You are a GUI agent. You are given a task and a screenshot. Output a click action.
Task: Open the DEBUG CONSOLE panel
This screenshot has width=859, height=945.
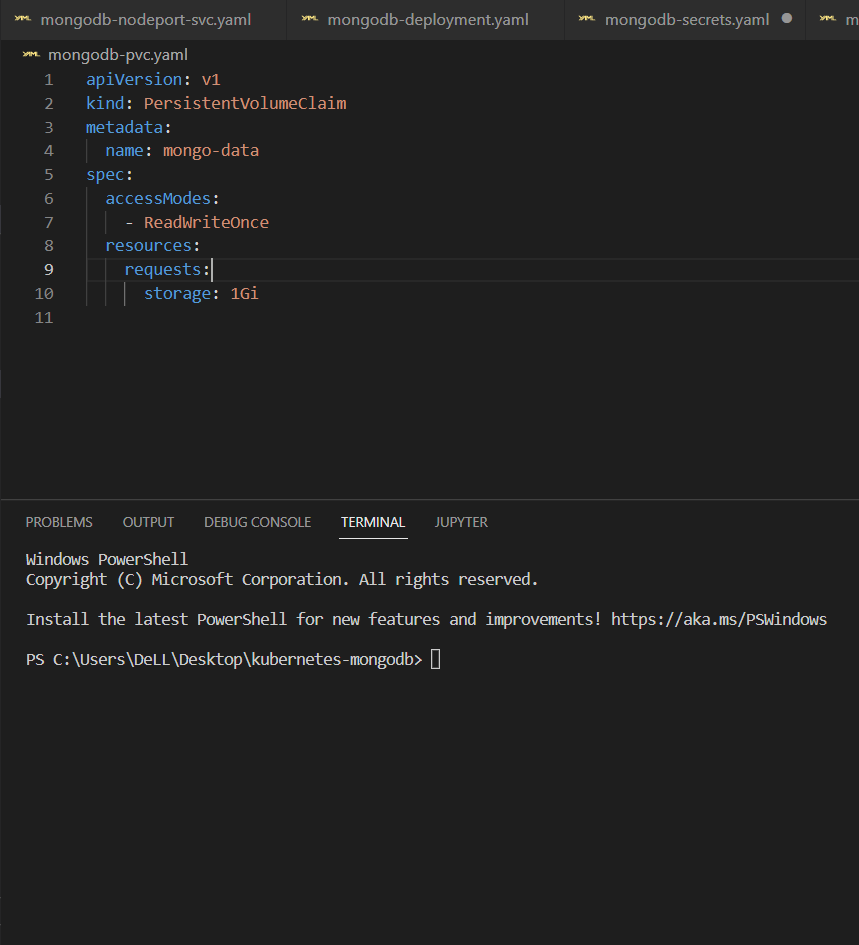[257, 522]
